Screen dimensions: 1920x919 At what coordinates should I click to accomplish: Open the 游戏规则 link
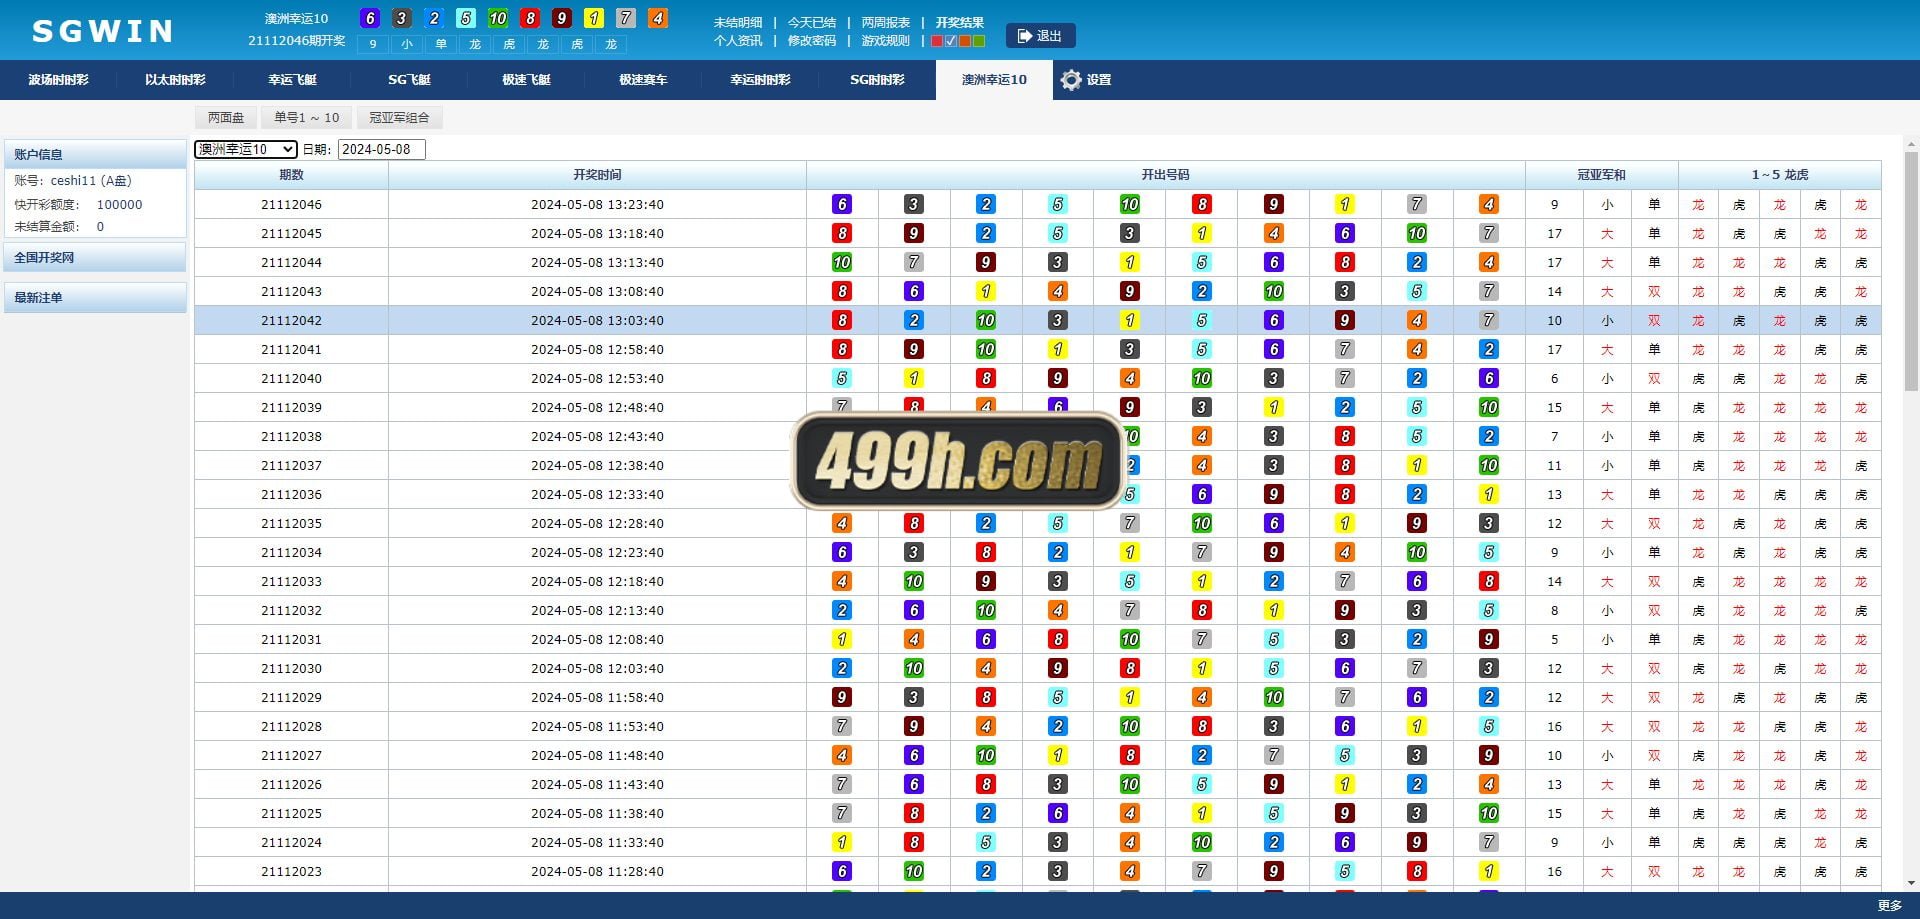pyautogui.click(x=886, y=41)
